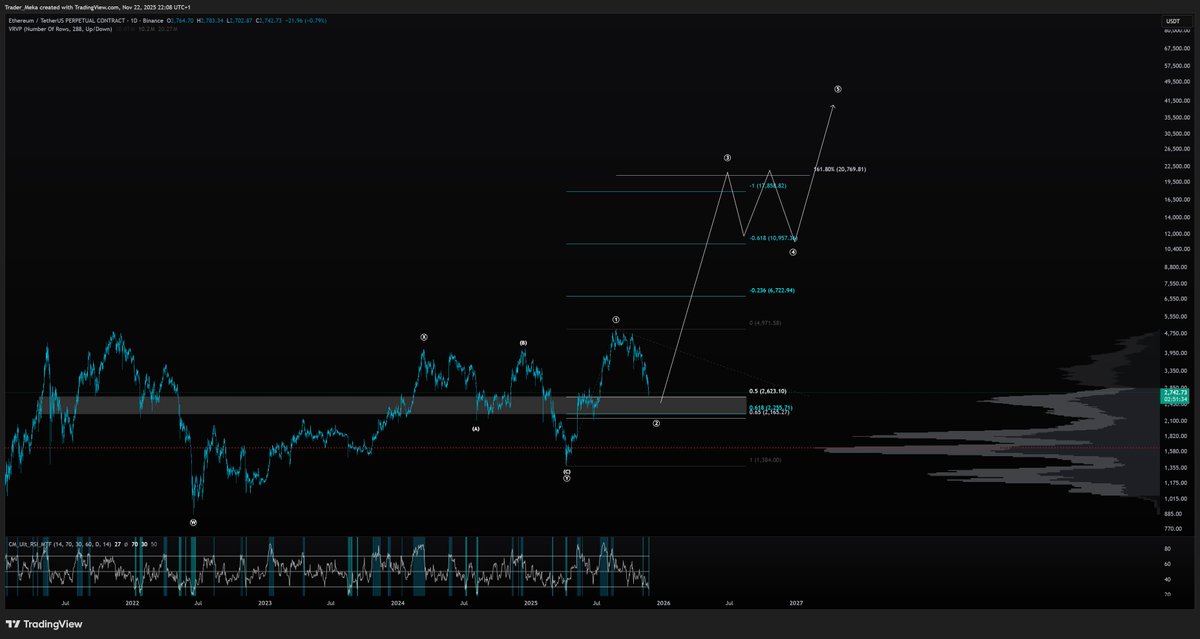This screenshot has width=1200, height=639.
Task: Select the Ethereum / TetherUS PERPETUAL CONTRACT symbol title
Action: (x=68, y=20)
